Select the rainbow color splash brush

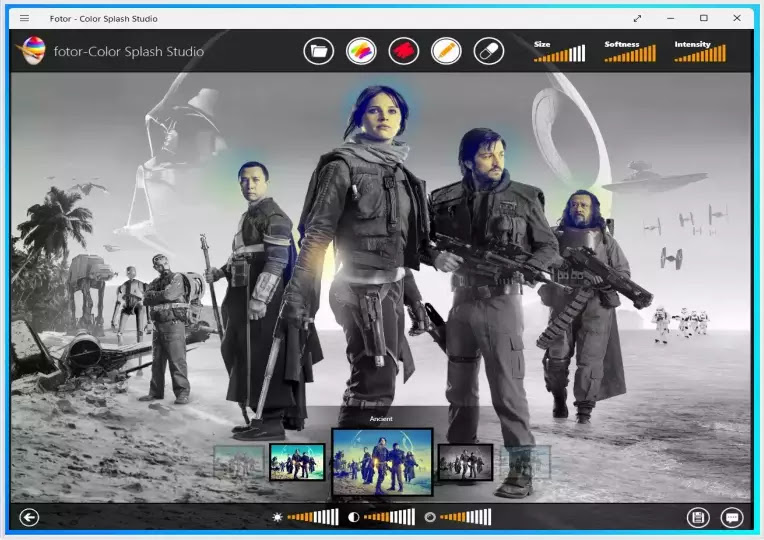(361, 51)
